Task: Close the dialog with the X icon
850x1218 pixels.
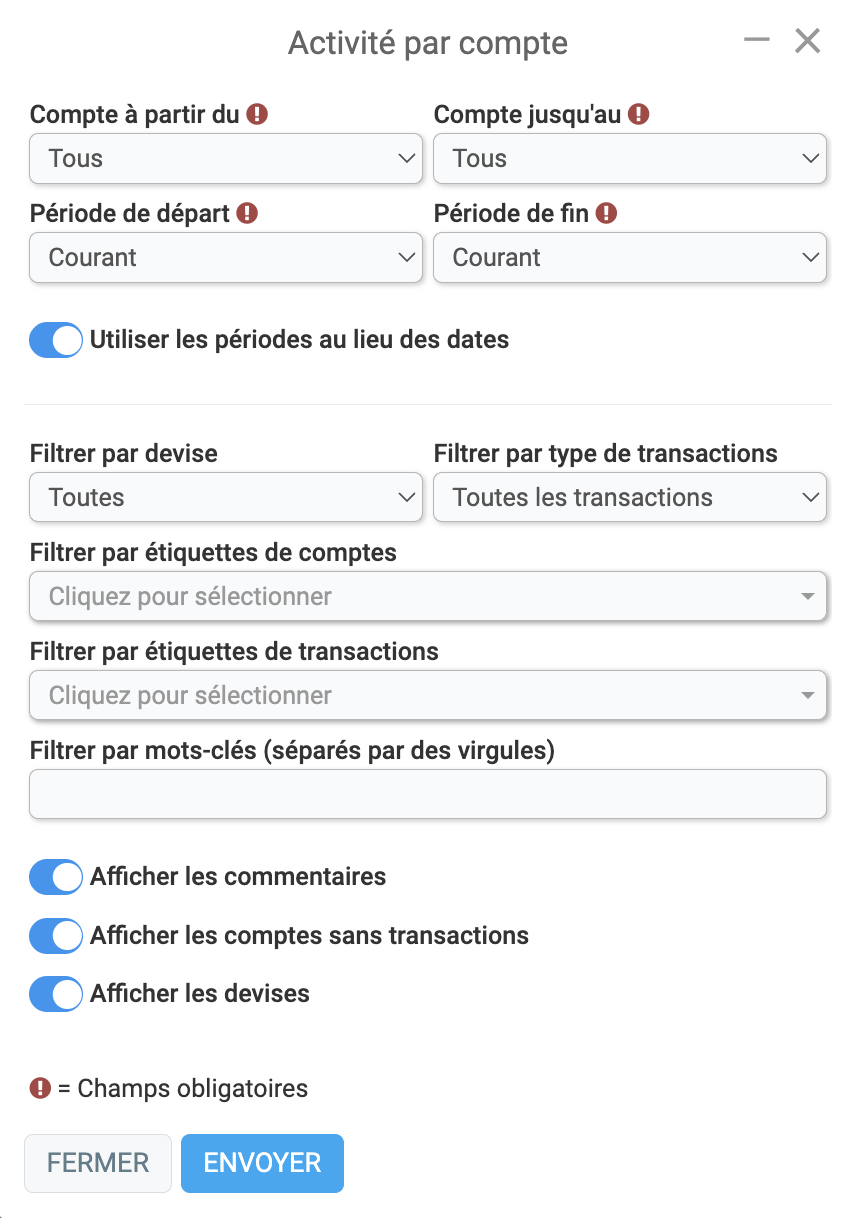Action: 807,41
